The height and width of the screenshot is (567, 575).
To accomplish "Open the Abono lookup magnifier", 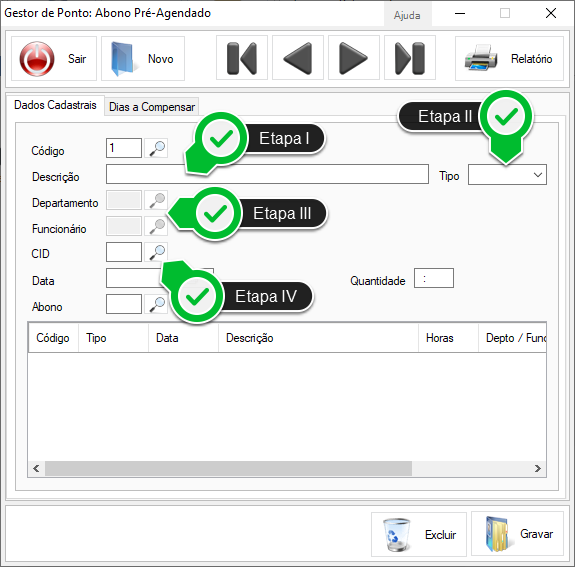I will point(156,304).
